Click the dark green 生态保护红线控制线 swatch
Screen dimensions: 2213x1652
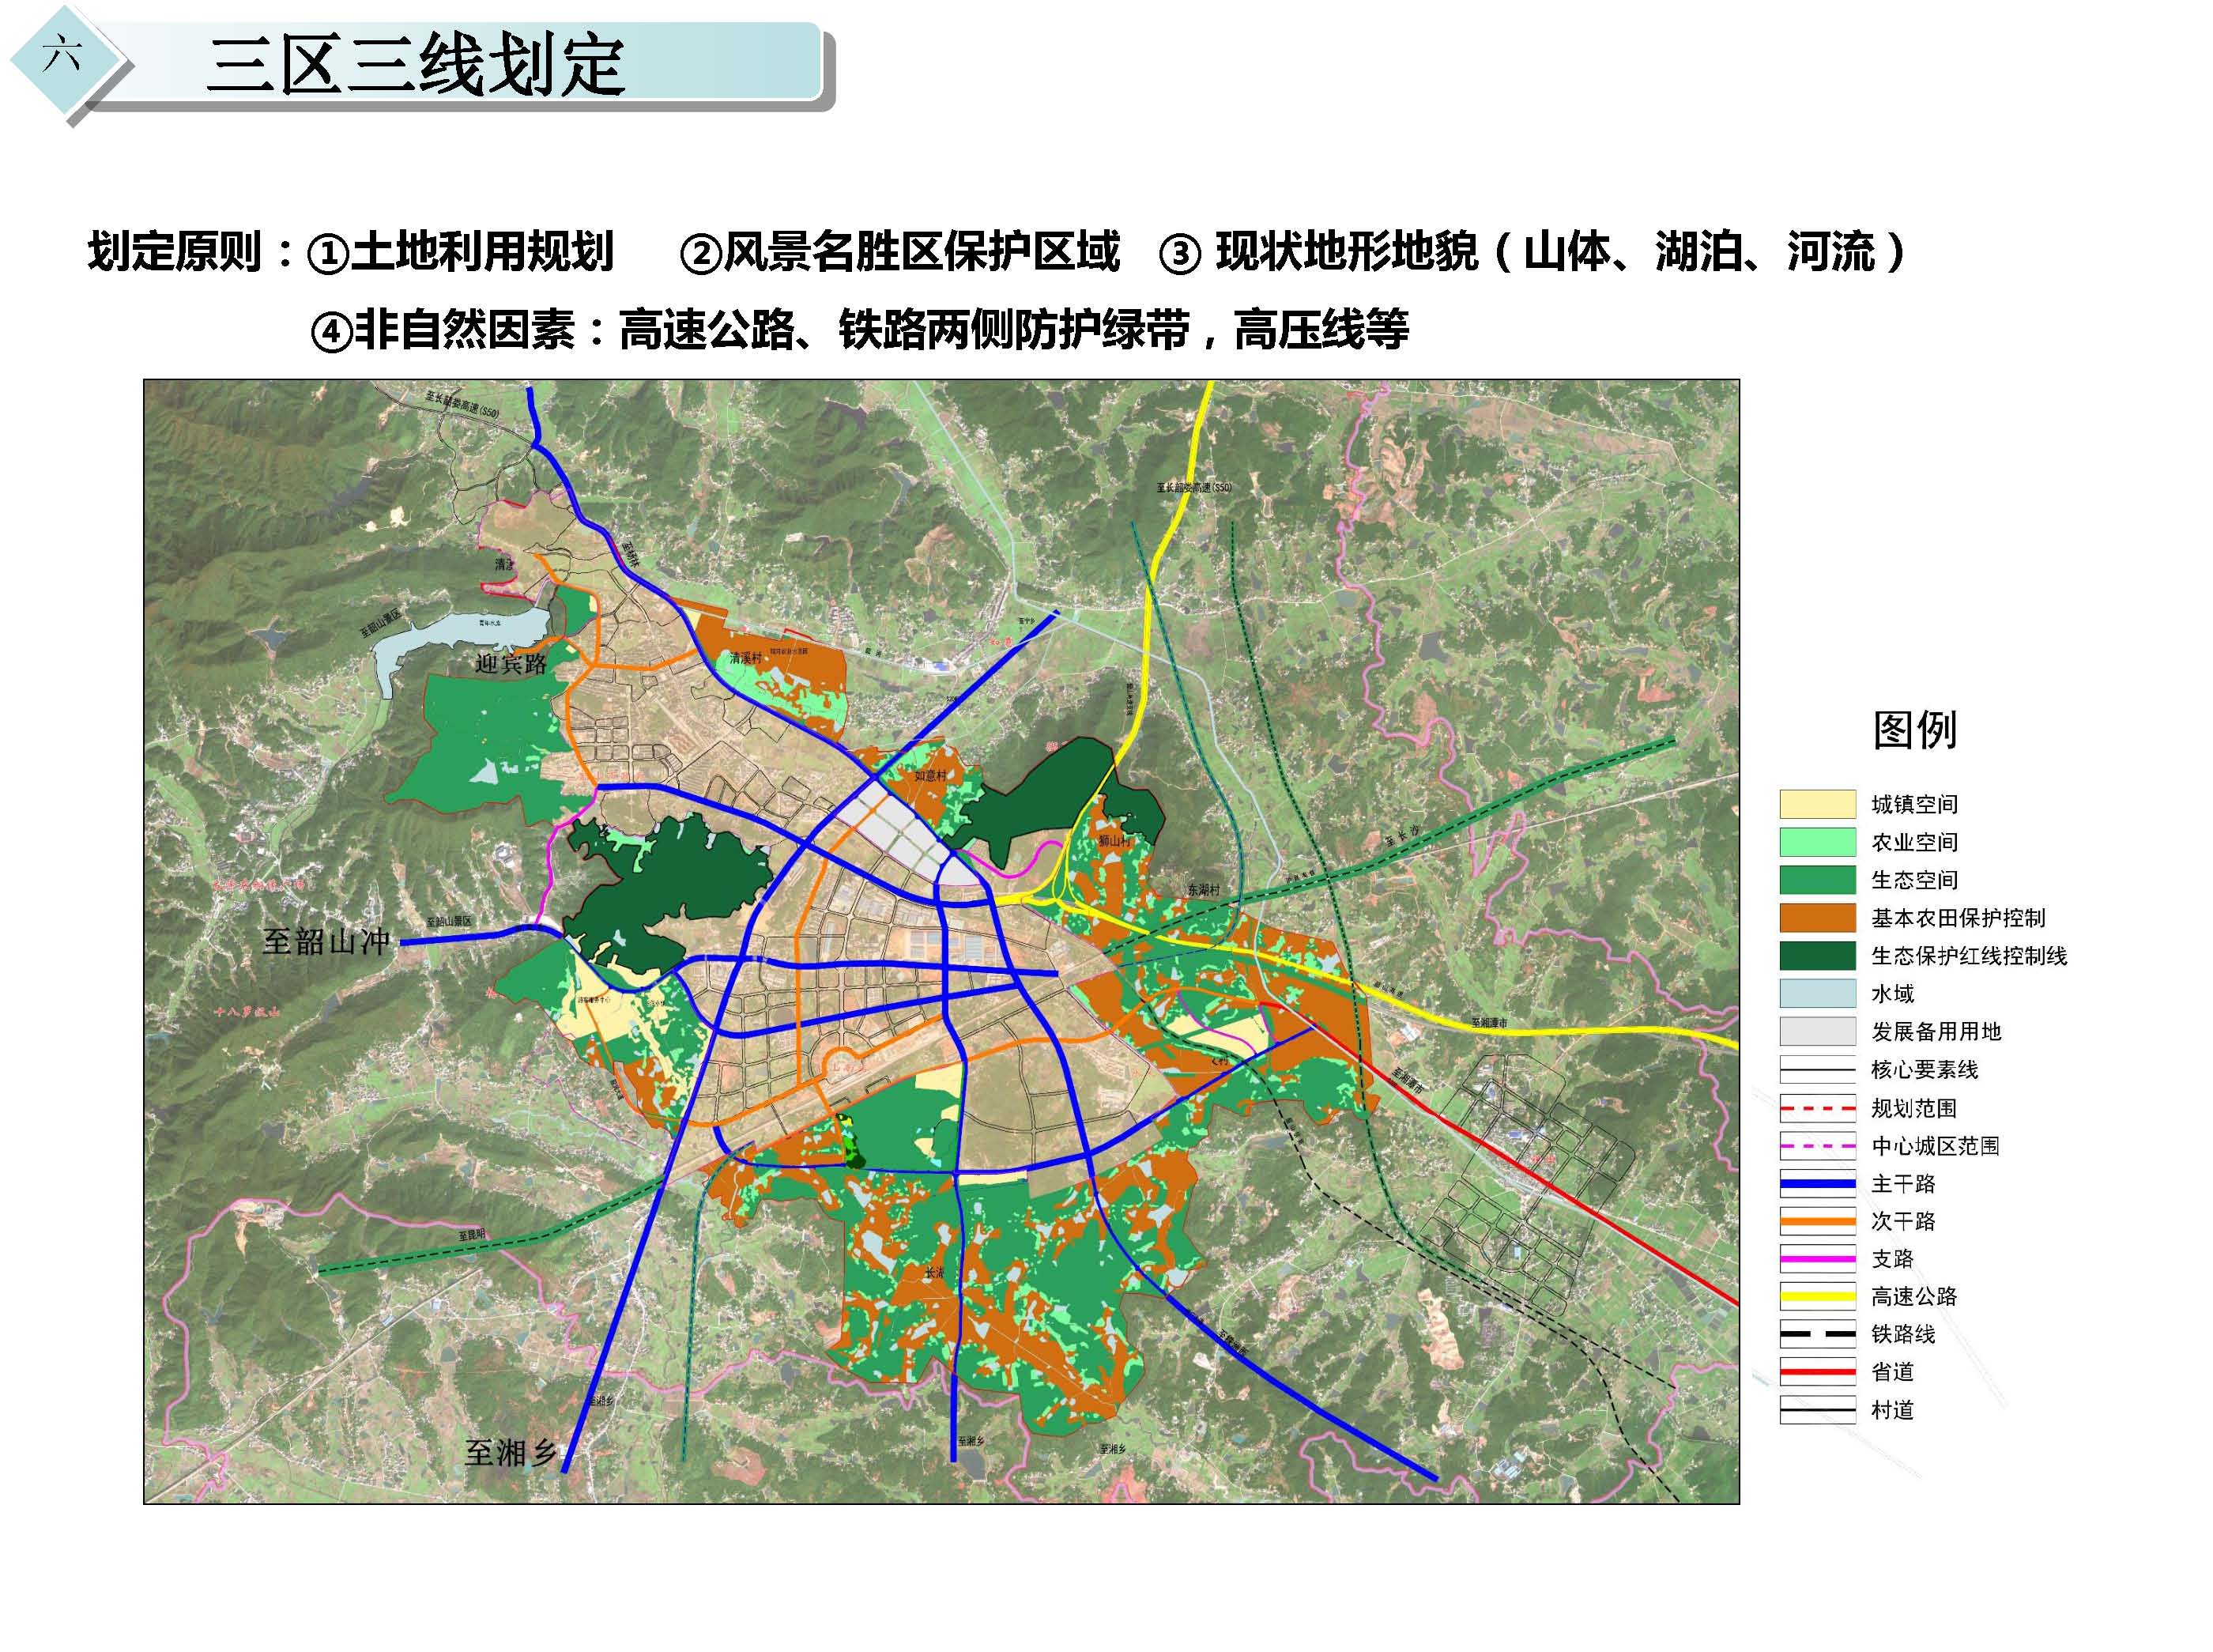tap(1817, 955)
